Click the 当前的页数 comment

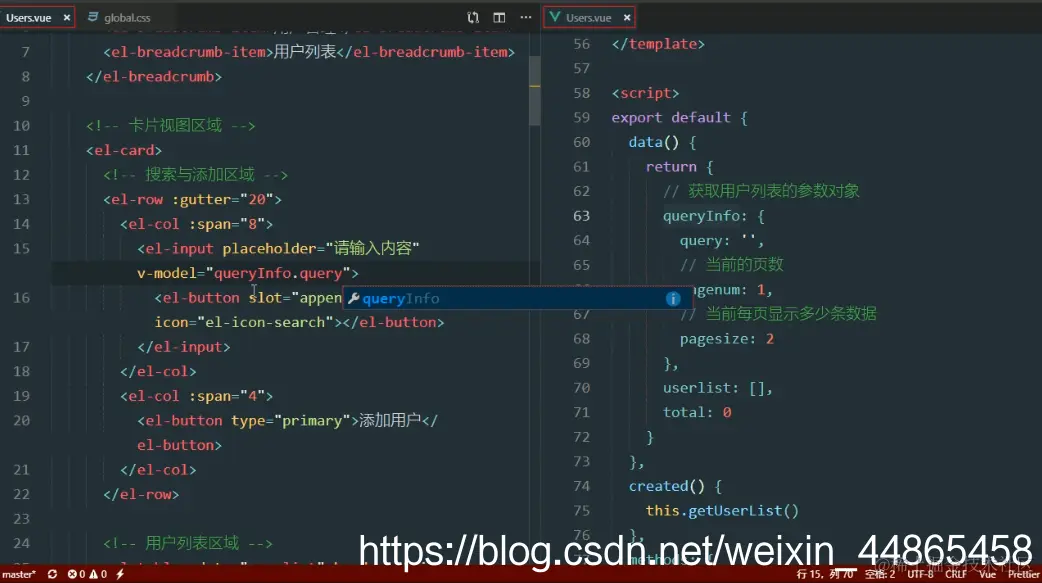pos(732,265)
